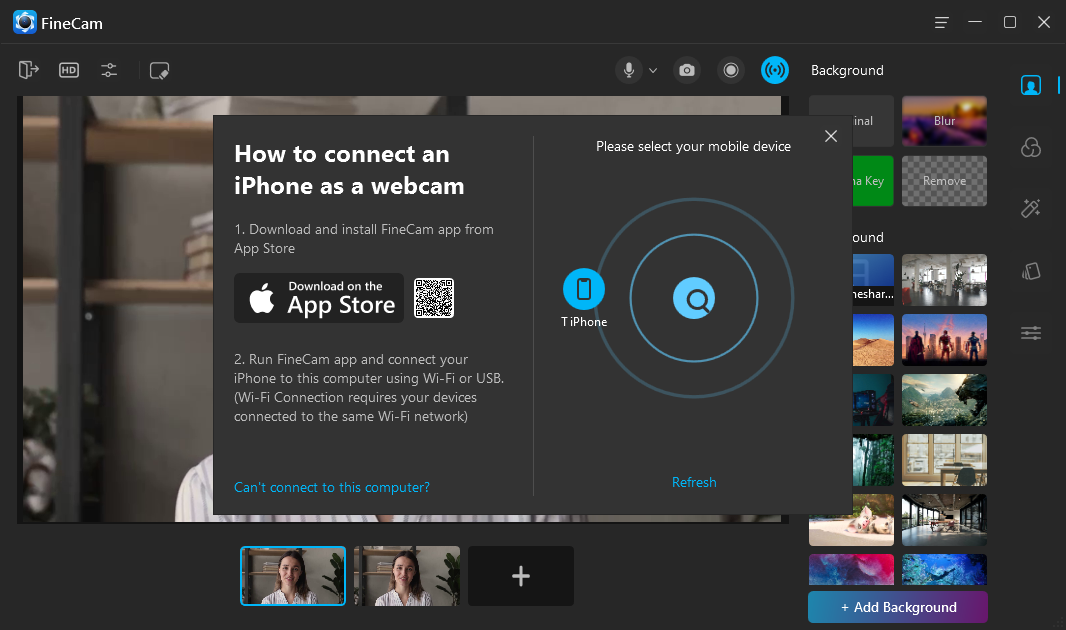Viewport: 1066px width, 630px height.
Task: Add a new scene with the plus button
Action: [x=521, y=576]
